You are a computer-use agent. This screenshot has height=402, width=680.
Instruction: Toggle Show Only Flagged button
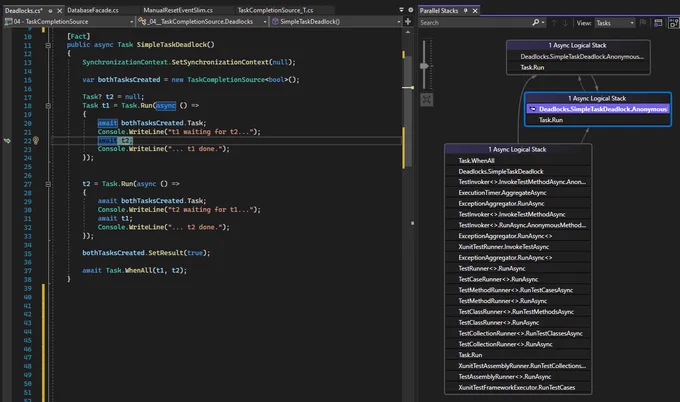pyautogui.click(x=643, y=23)
